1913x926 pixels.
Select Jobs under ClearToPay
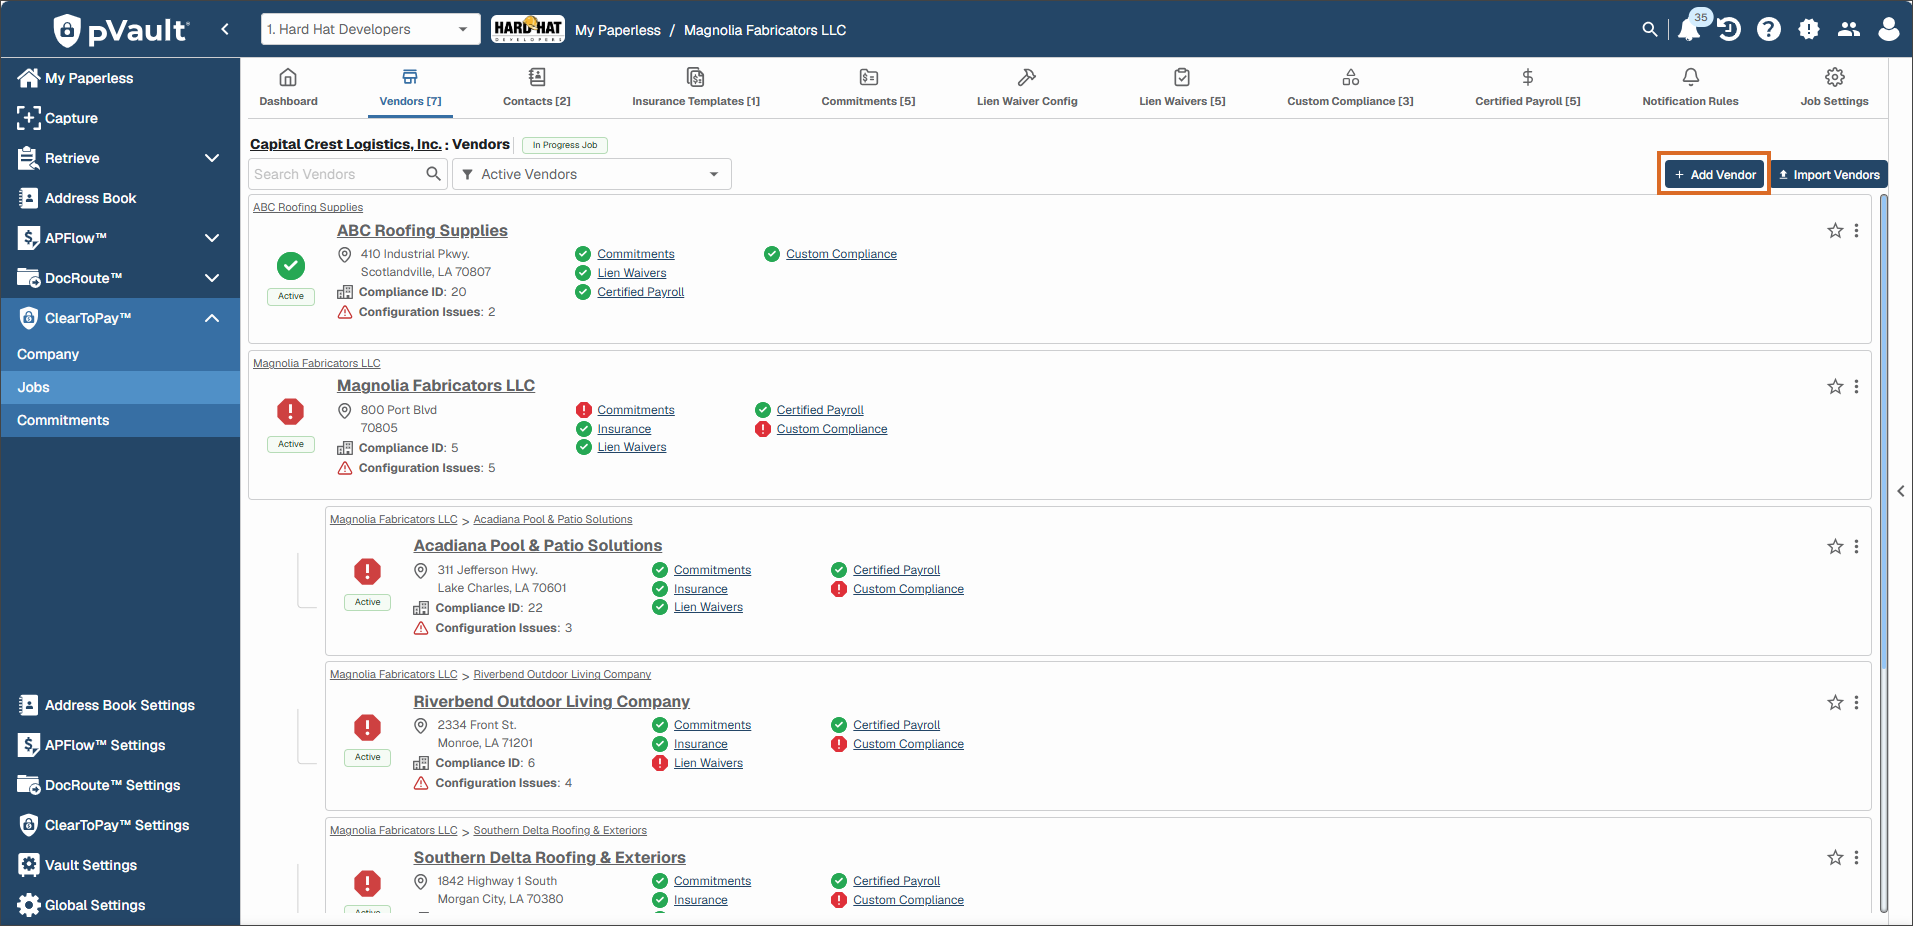pyautogui.click(x=120, y=387)
